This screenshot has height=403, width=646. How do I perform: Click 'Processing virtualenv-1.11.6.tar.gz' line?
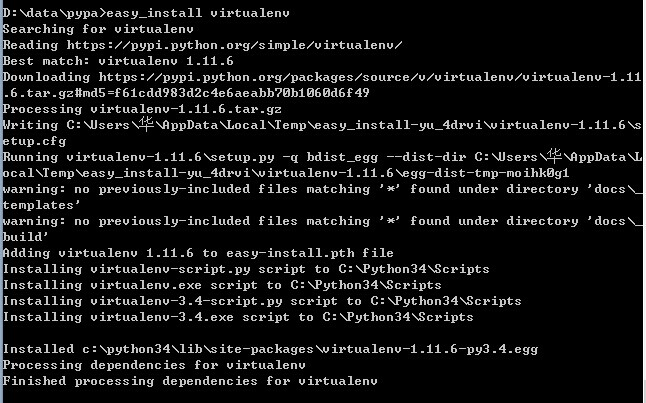142,109
